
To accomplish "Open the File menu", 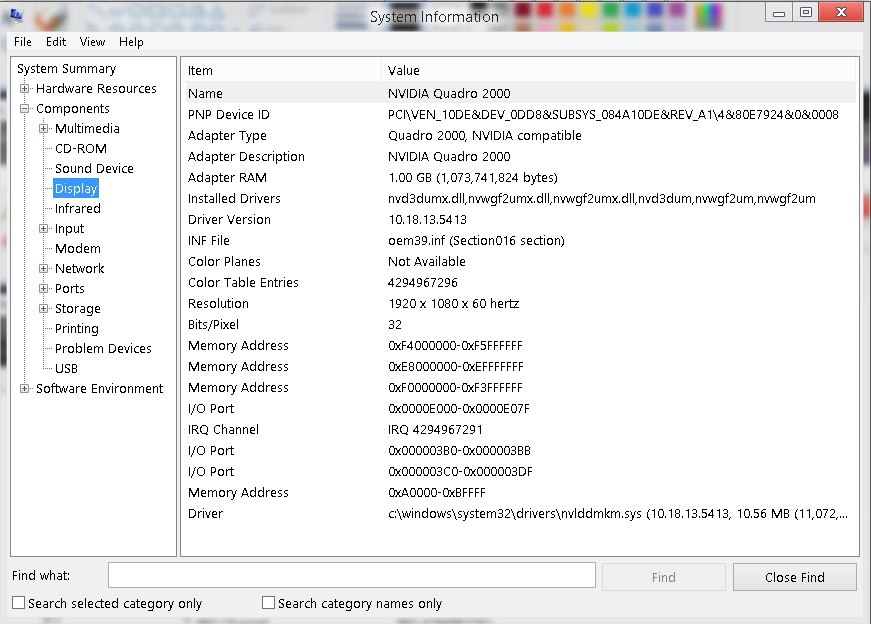I will click(23, 42).
